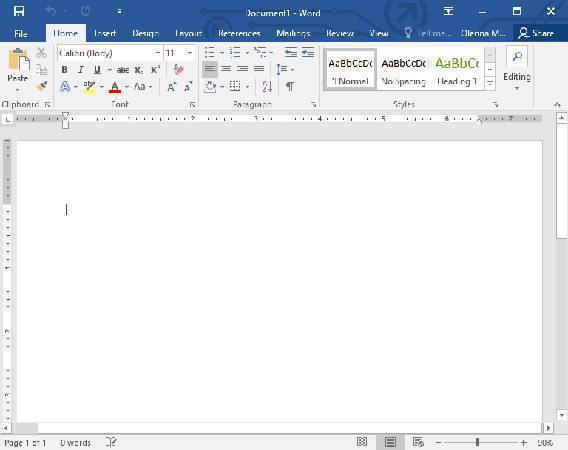Open the font size dropdown
Screen dimensions: 568x450
[189, 53]
